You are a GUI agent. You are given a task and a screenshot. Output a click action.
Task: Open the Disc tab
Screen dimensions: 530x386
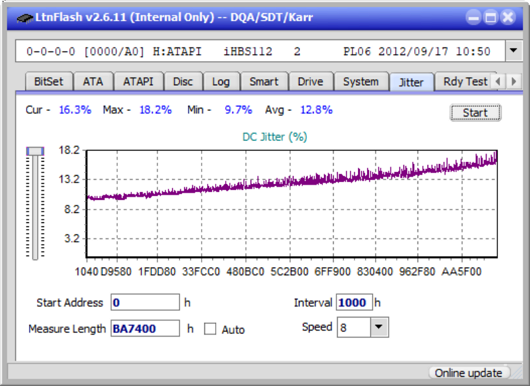point(183,81)
